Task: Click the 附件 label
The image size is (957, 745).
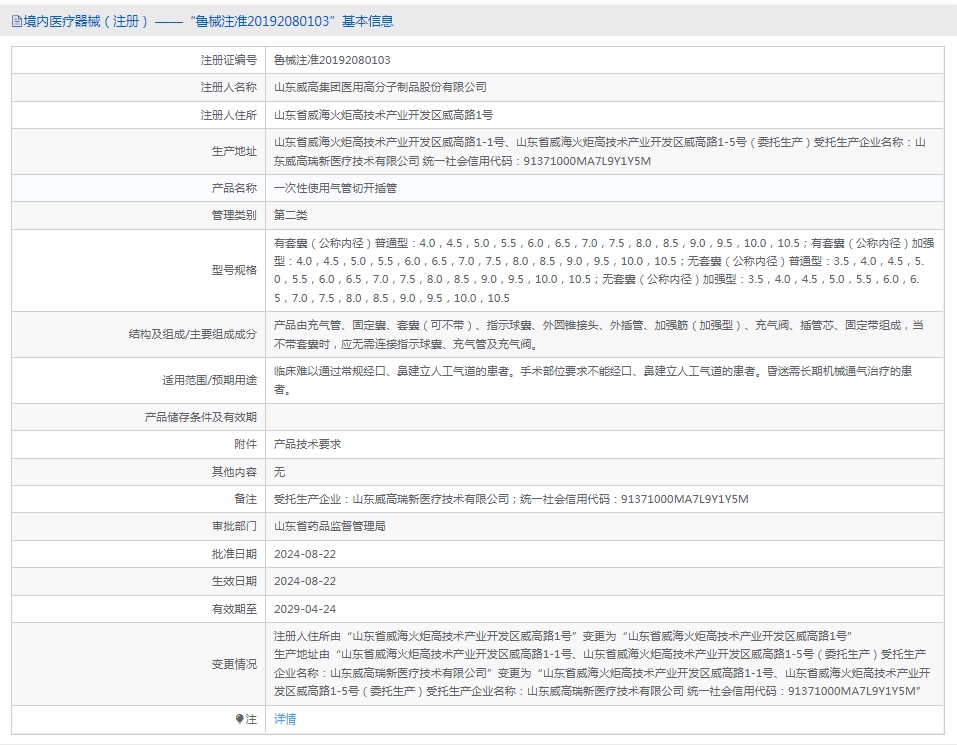Action: tap(245, 444)
